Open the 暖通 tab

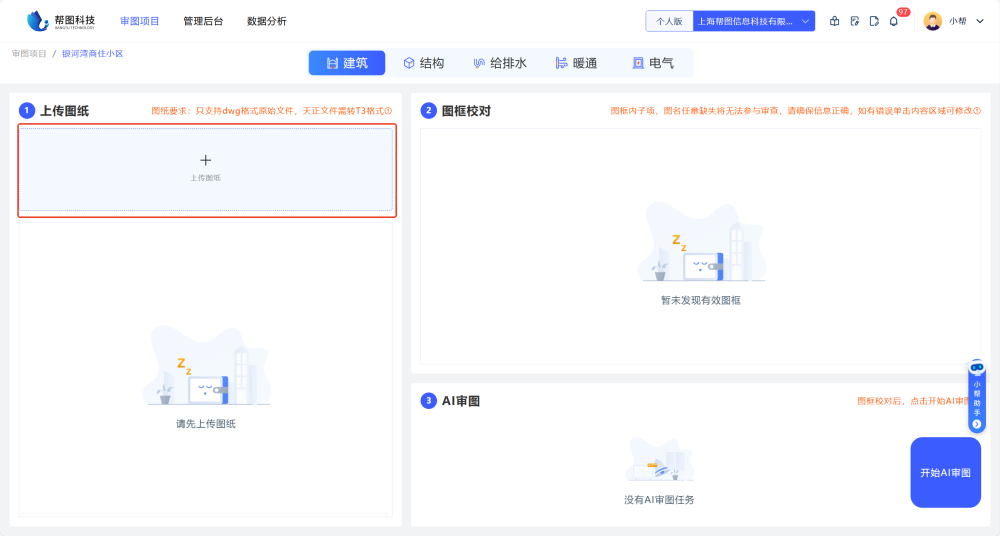coord(576,63)
